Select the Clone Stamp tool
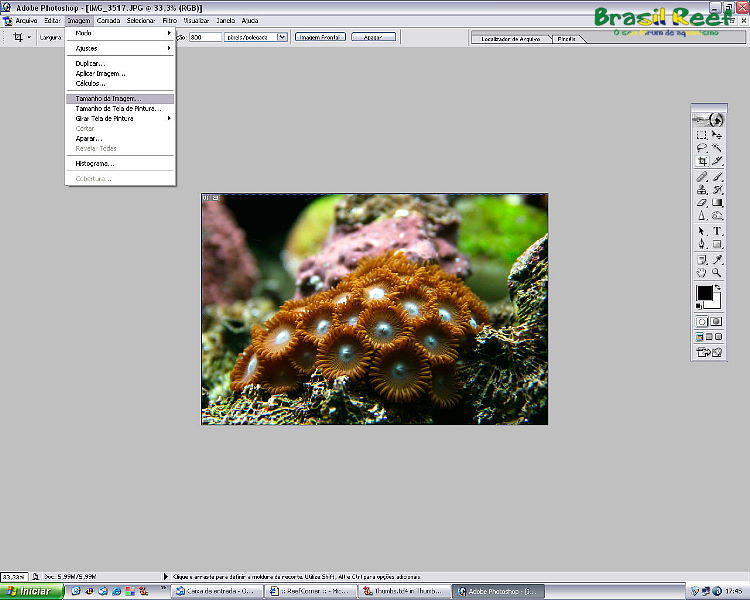Screen dimensions: 750x600 (x=702, y=189)
